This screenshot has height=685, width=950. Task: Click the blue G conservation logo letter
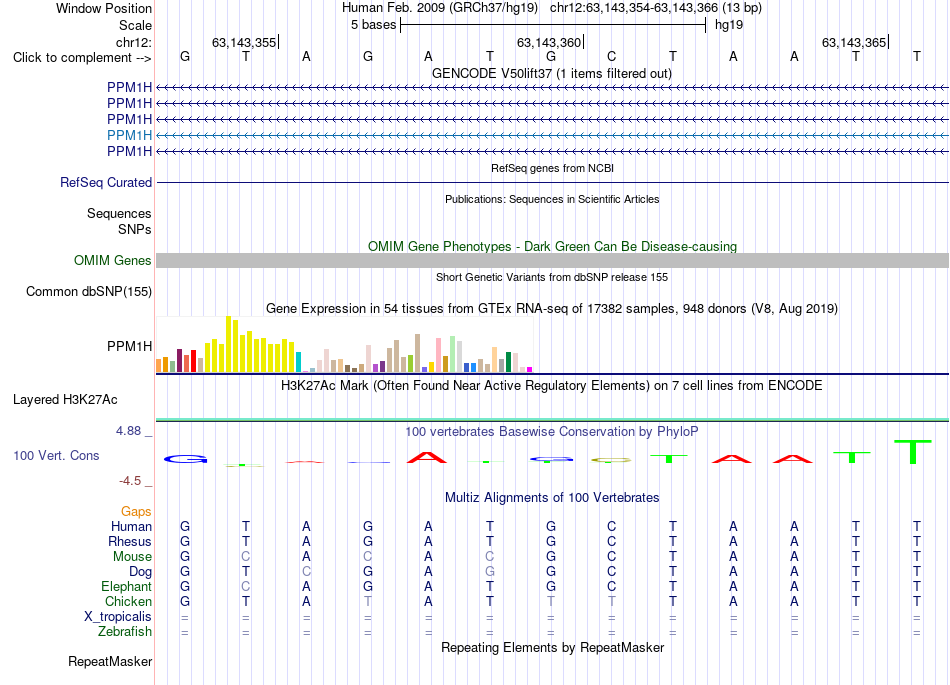coord(185,459)
